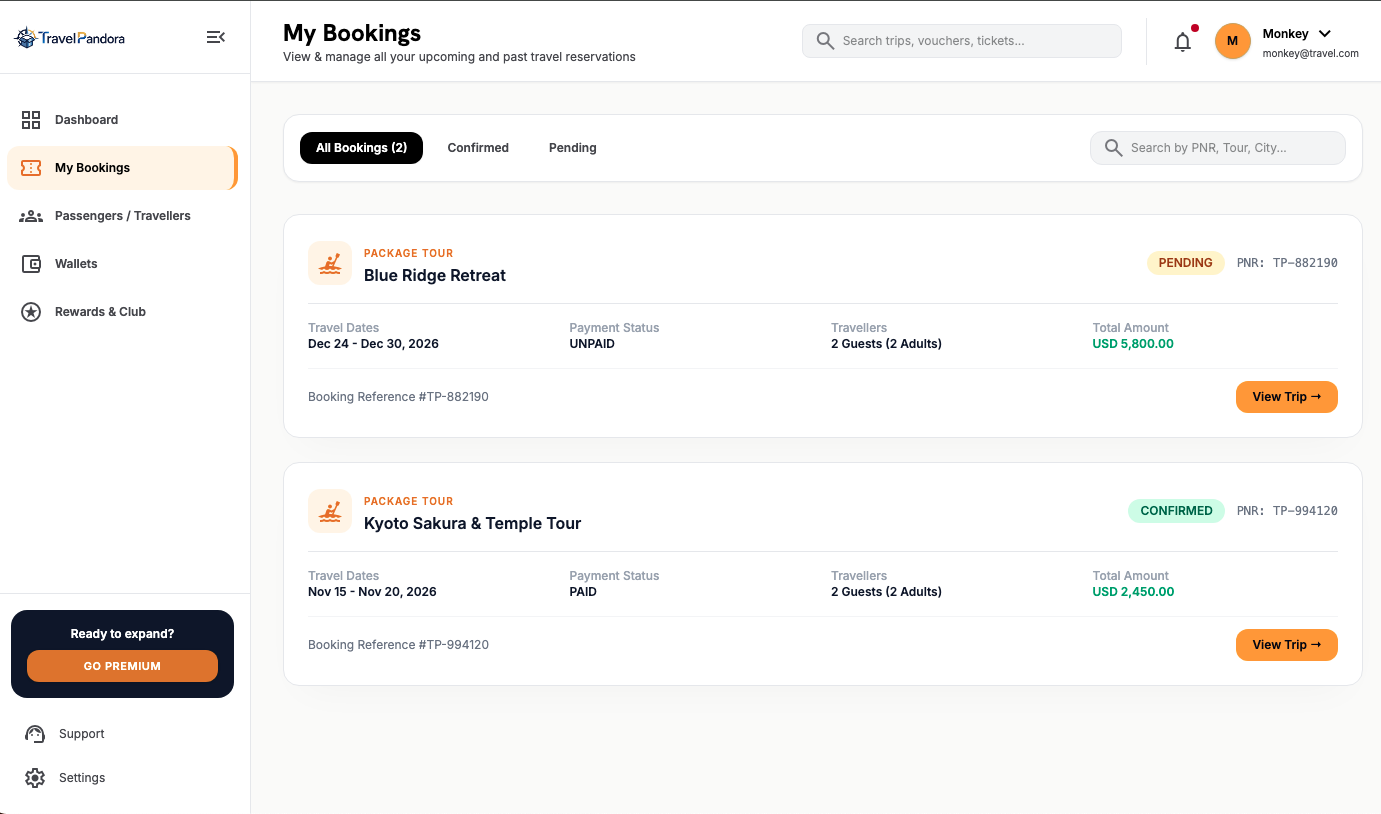
Task: Click the Settings gear icon
Action: coord(35,778)
